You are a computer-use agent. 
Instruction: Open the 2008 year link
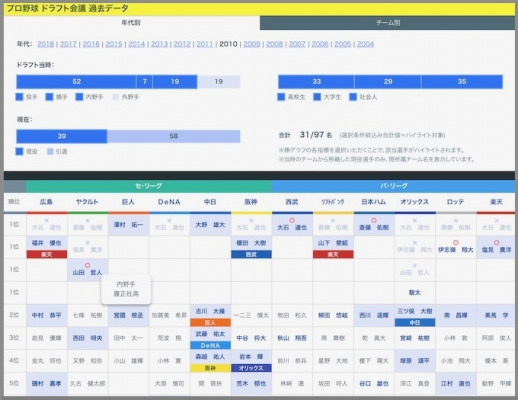(274, 44)
